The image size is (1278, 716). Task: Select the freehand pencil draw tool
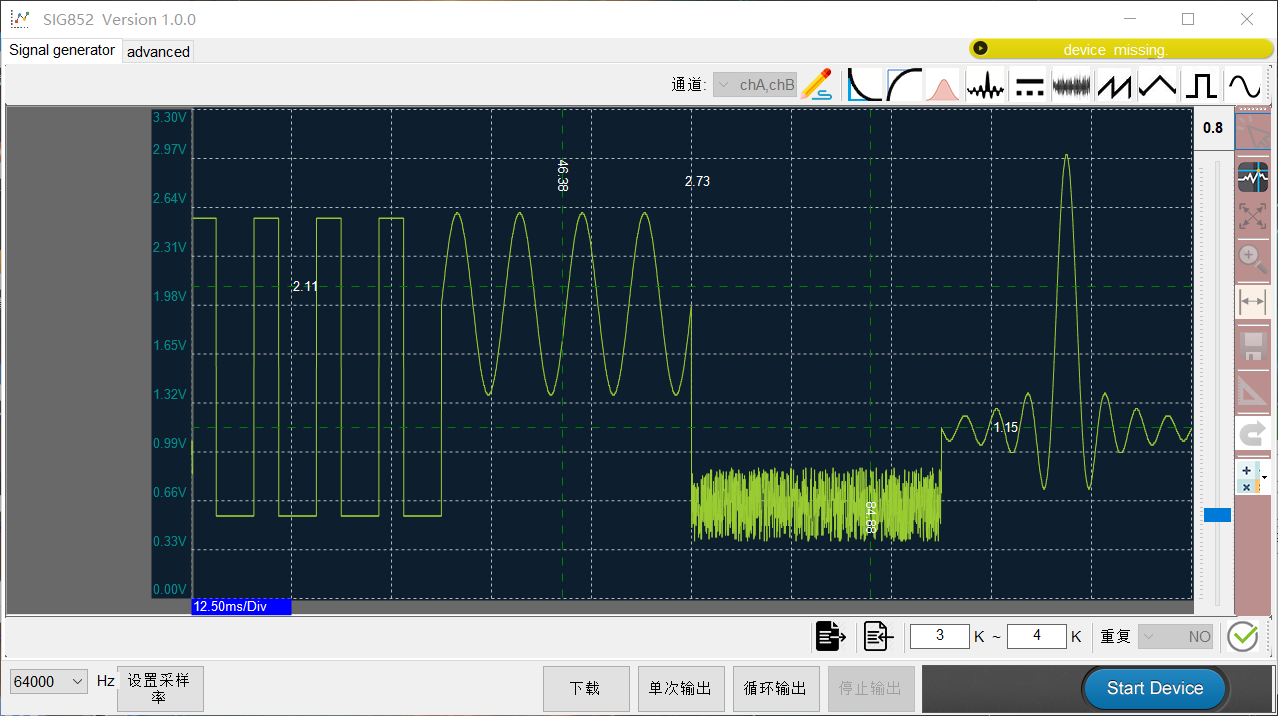(817, 84)
